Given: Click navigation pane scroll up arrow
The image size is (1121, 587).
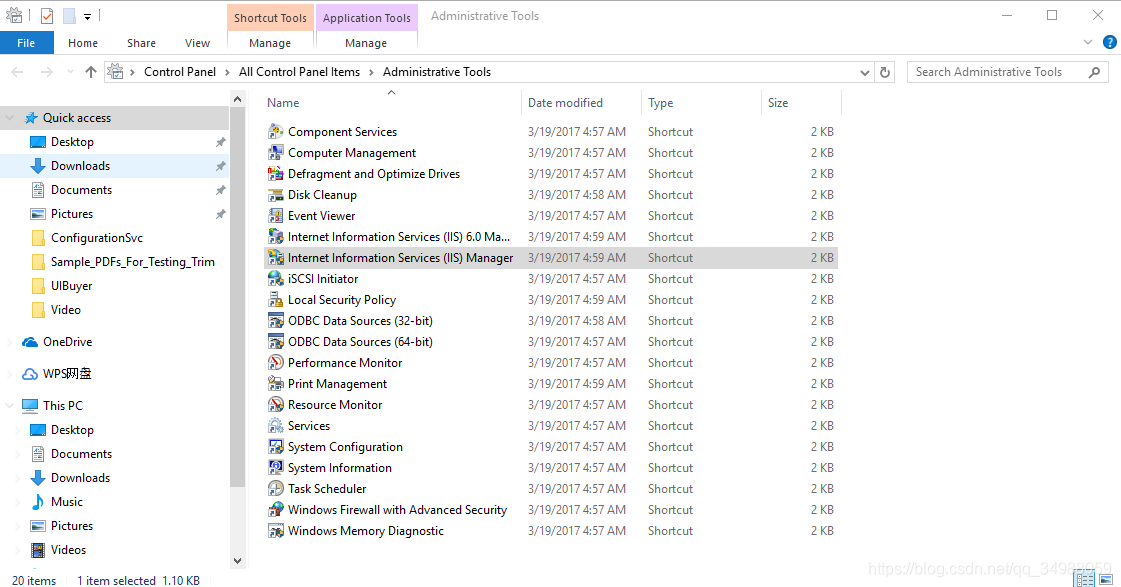Looking at the screenshot, I should pyautogui.click(x=238, y=99).
